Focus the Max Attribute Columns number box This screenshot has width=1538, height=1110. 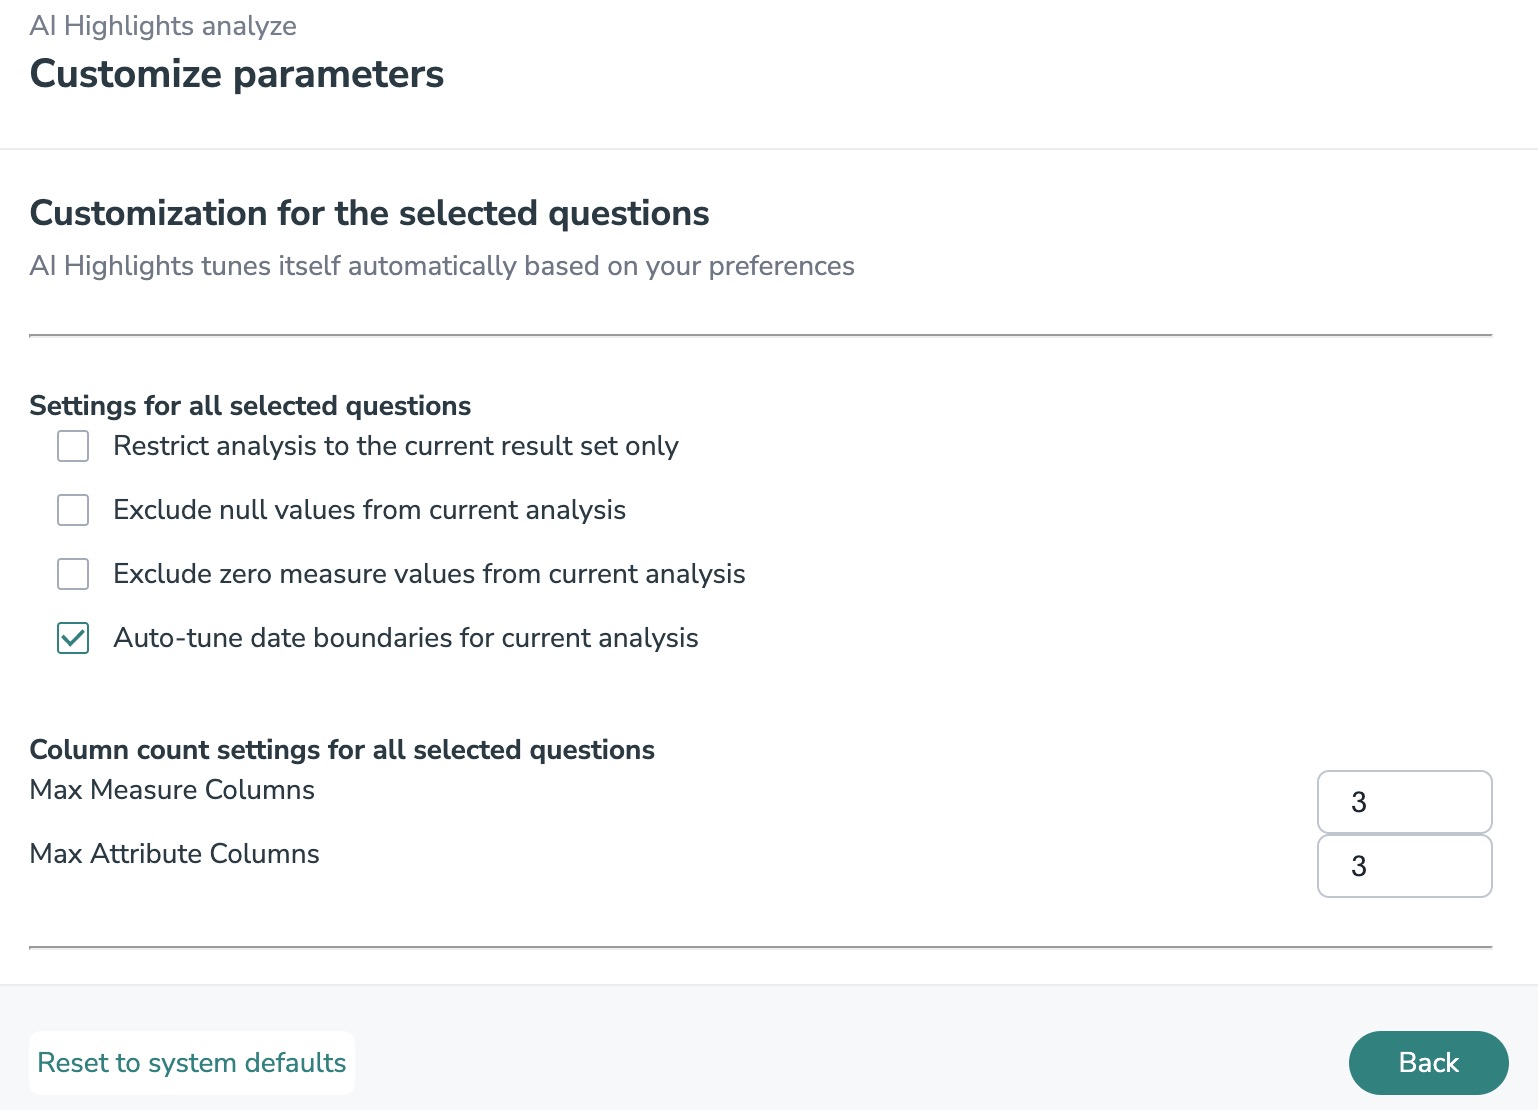tap(1404, 866)
